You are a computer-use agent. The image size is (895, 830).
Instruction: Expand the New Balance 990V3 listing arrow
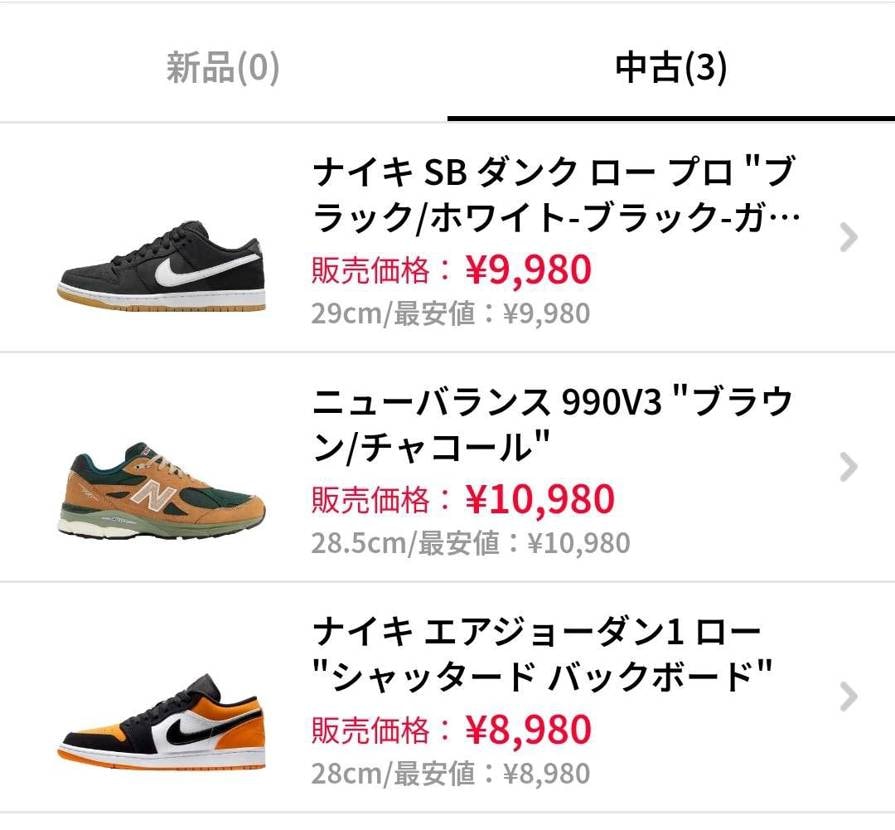(848, 465)
